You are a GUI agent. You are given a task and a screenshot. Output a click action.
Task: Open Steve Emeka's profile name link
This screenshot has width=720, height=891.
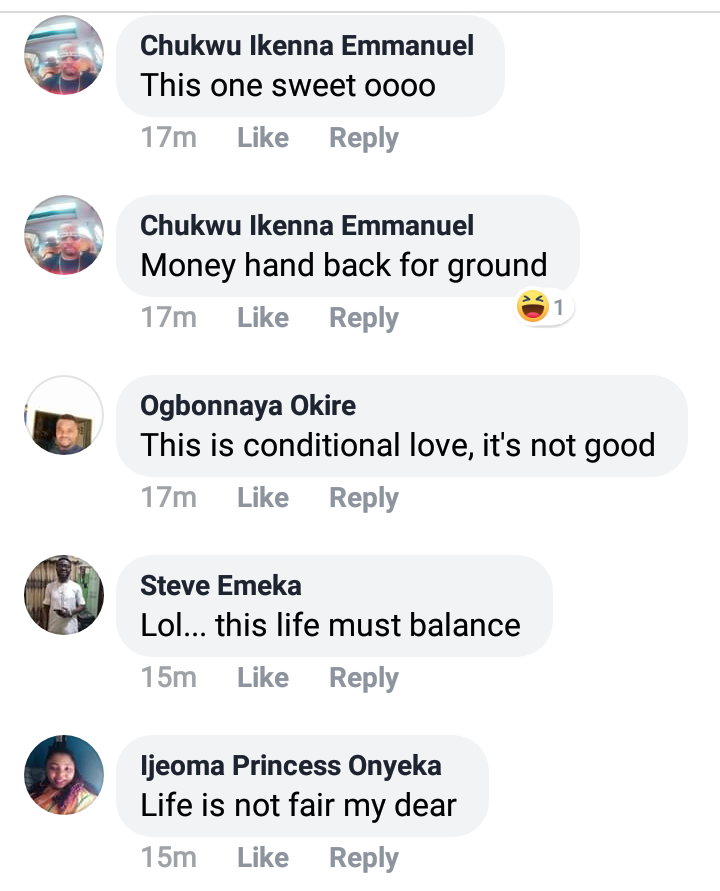(x=221, y=586)
